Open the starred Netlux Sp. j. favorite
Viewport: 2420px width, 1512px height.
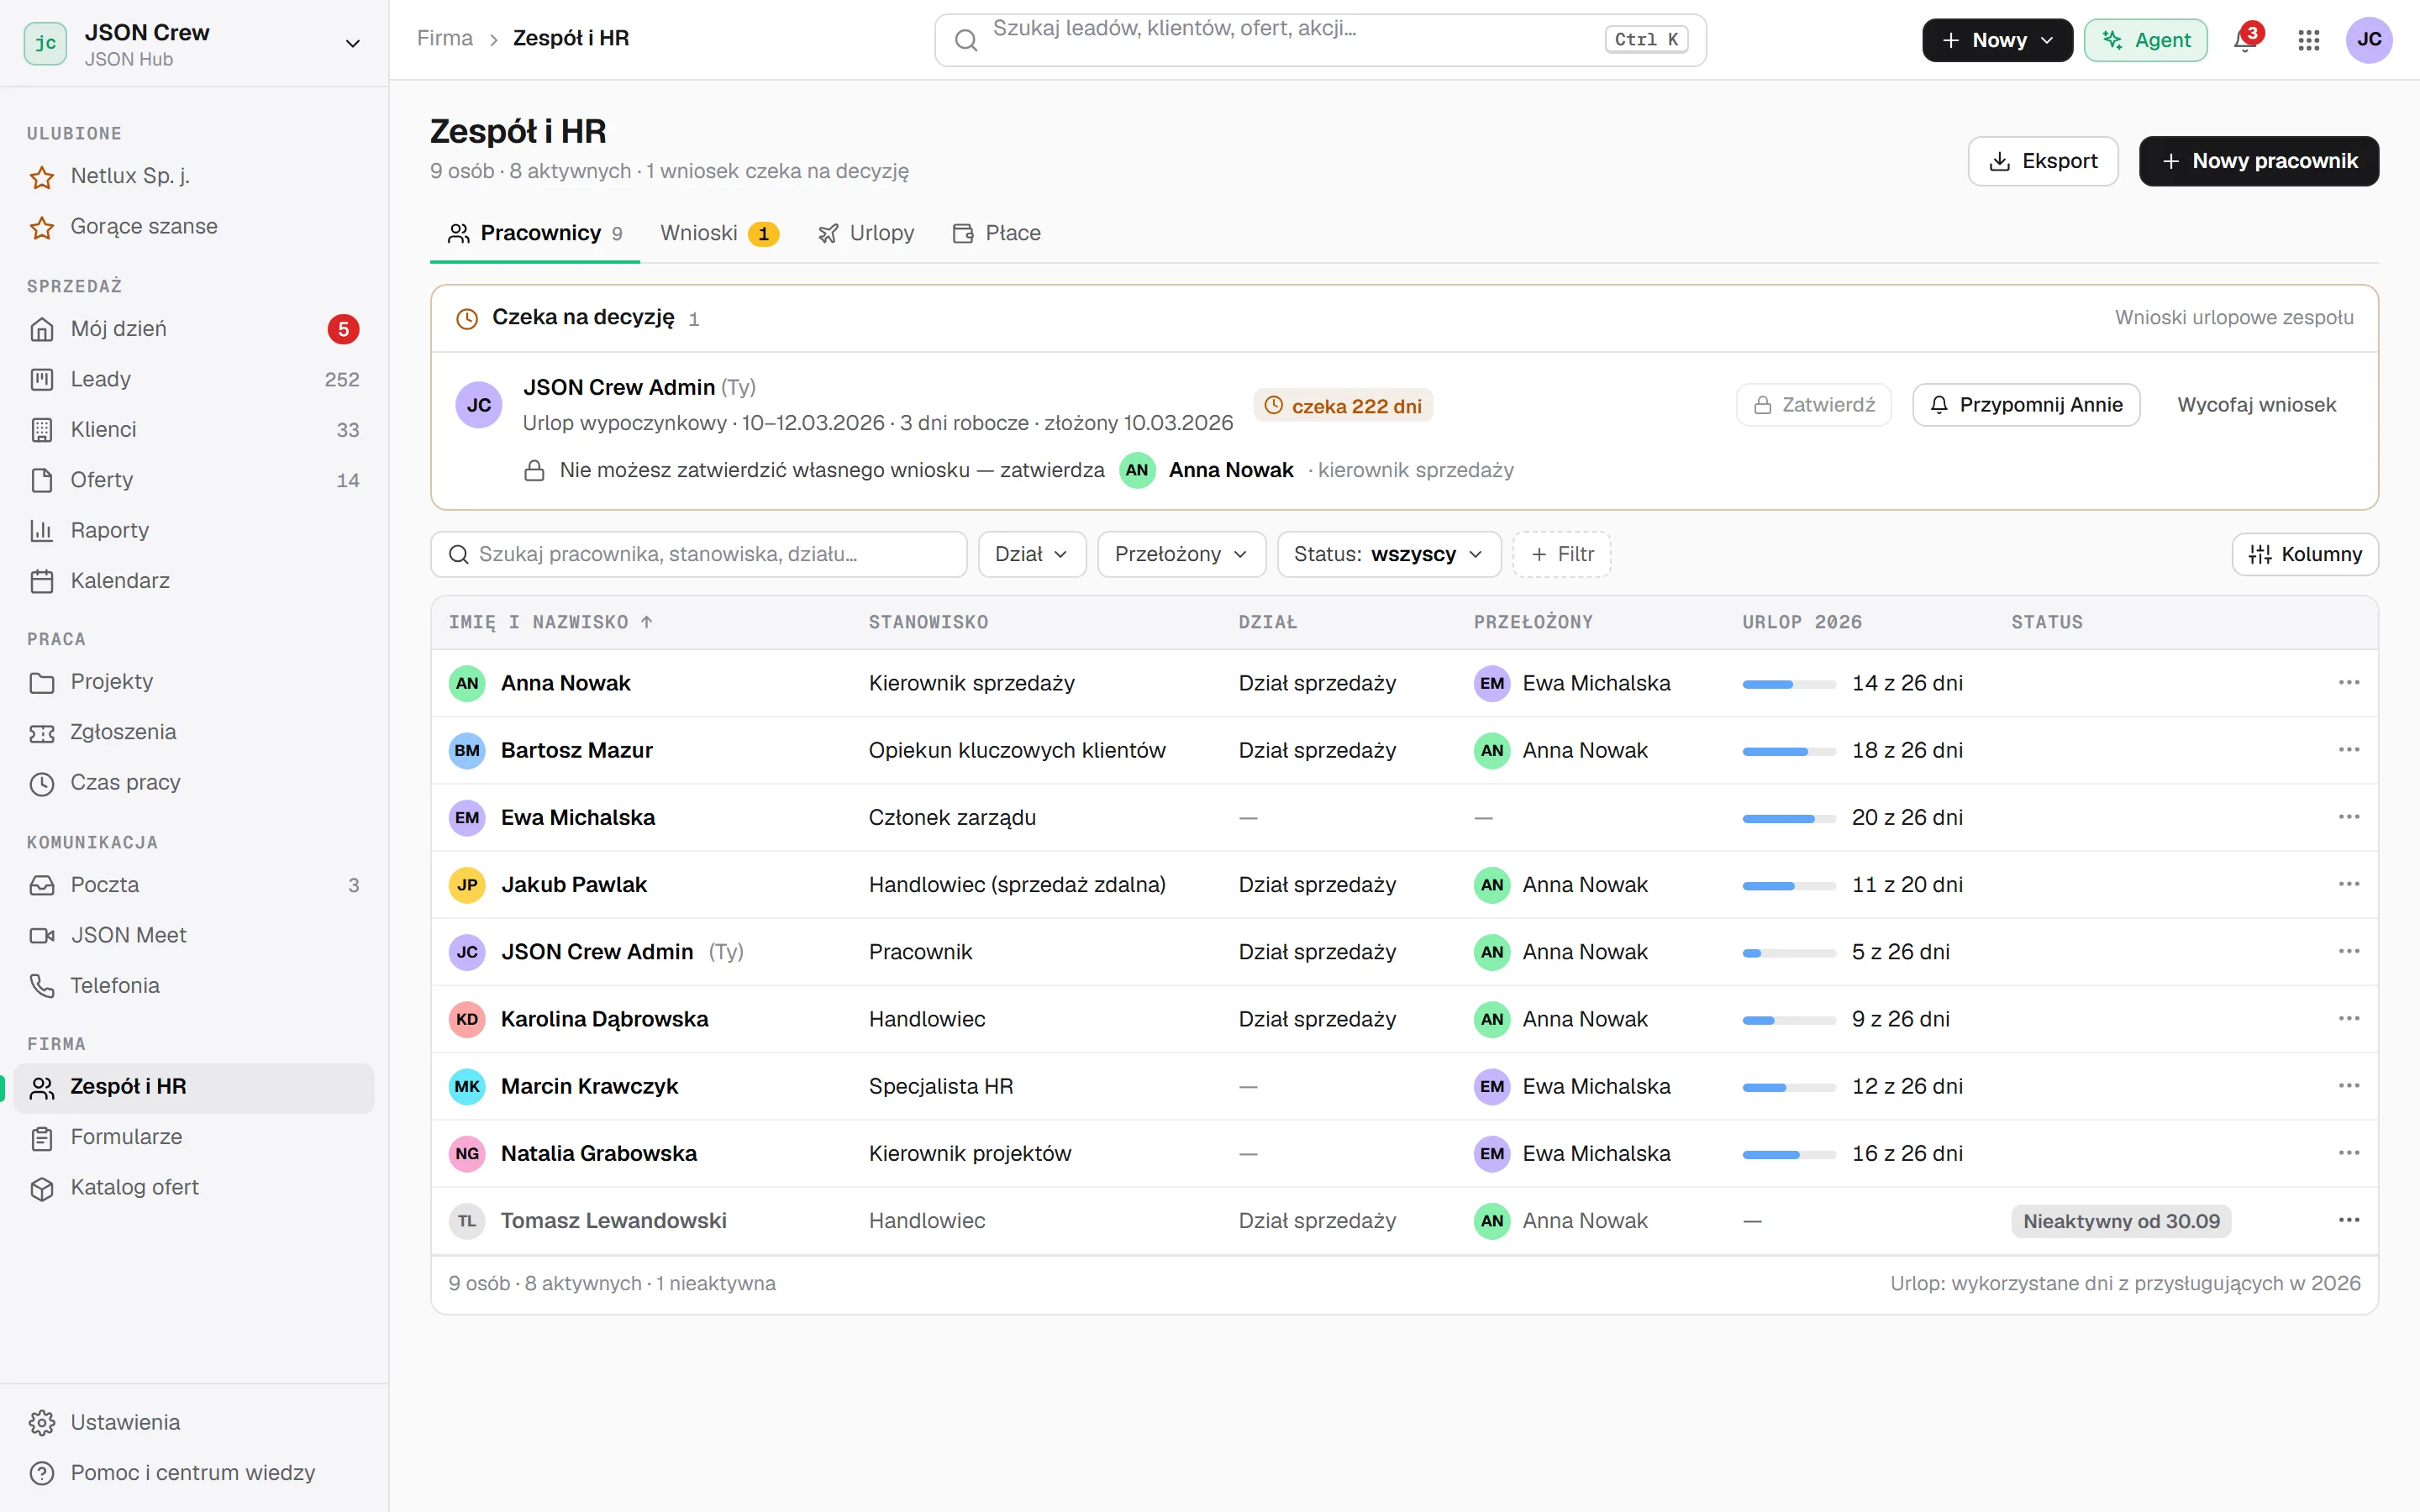tap(194, 177)
